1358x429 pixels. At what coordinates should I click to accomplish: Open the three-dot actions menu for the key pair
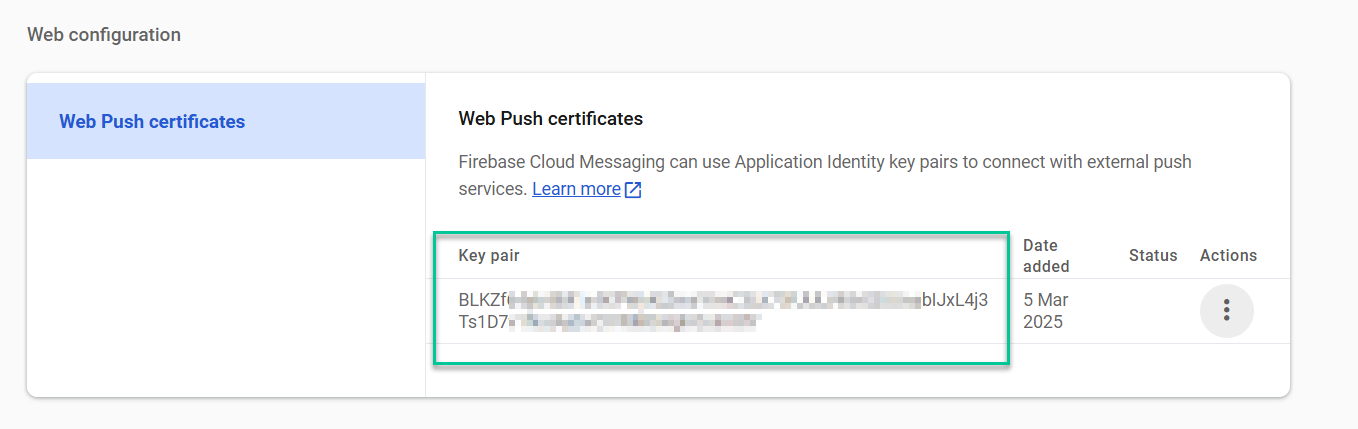pos(1226,310)
